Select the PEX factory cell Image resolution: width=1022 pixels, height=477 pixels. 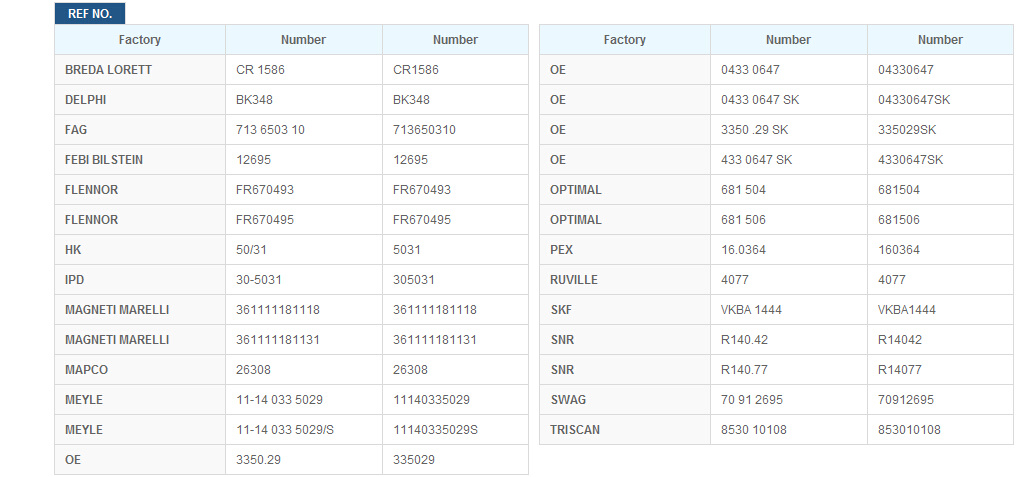tap(625, 250)
